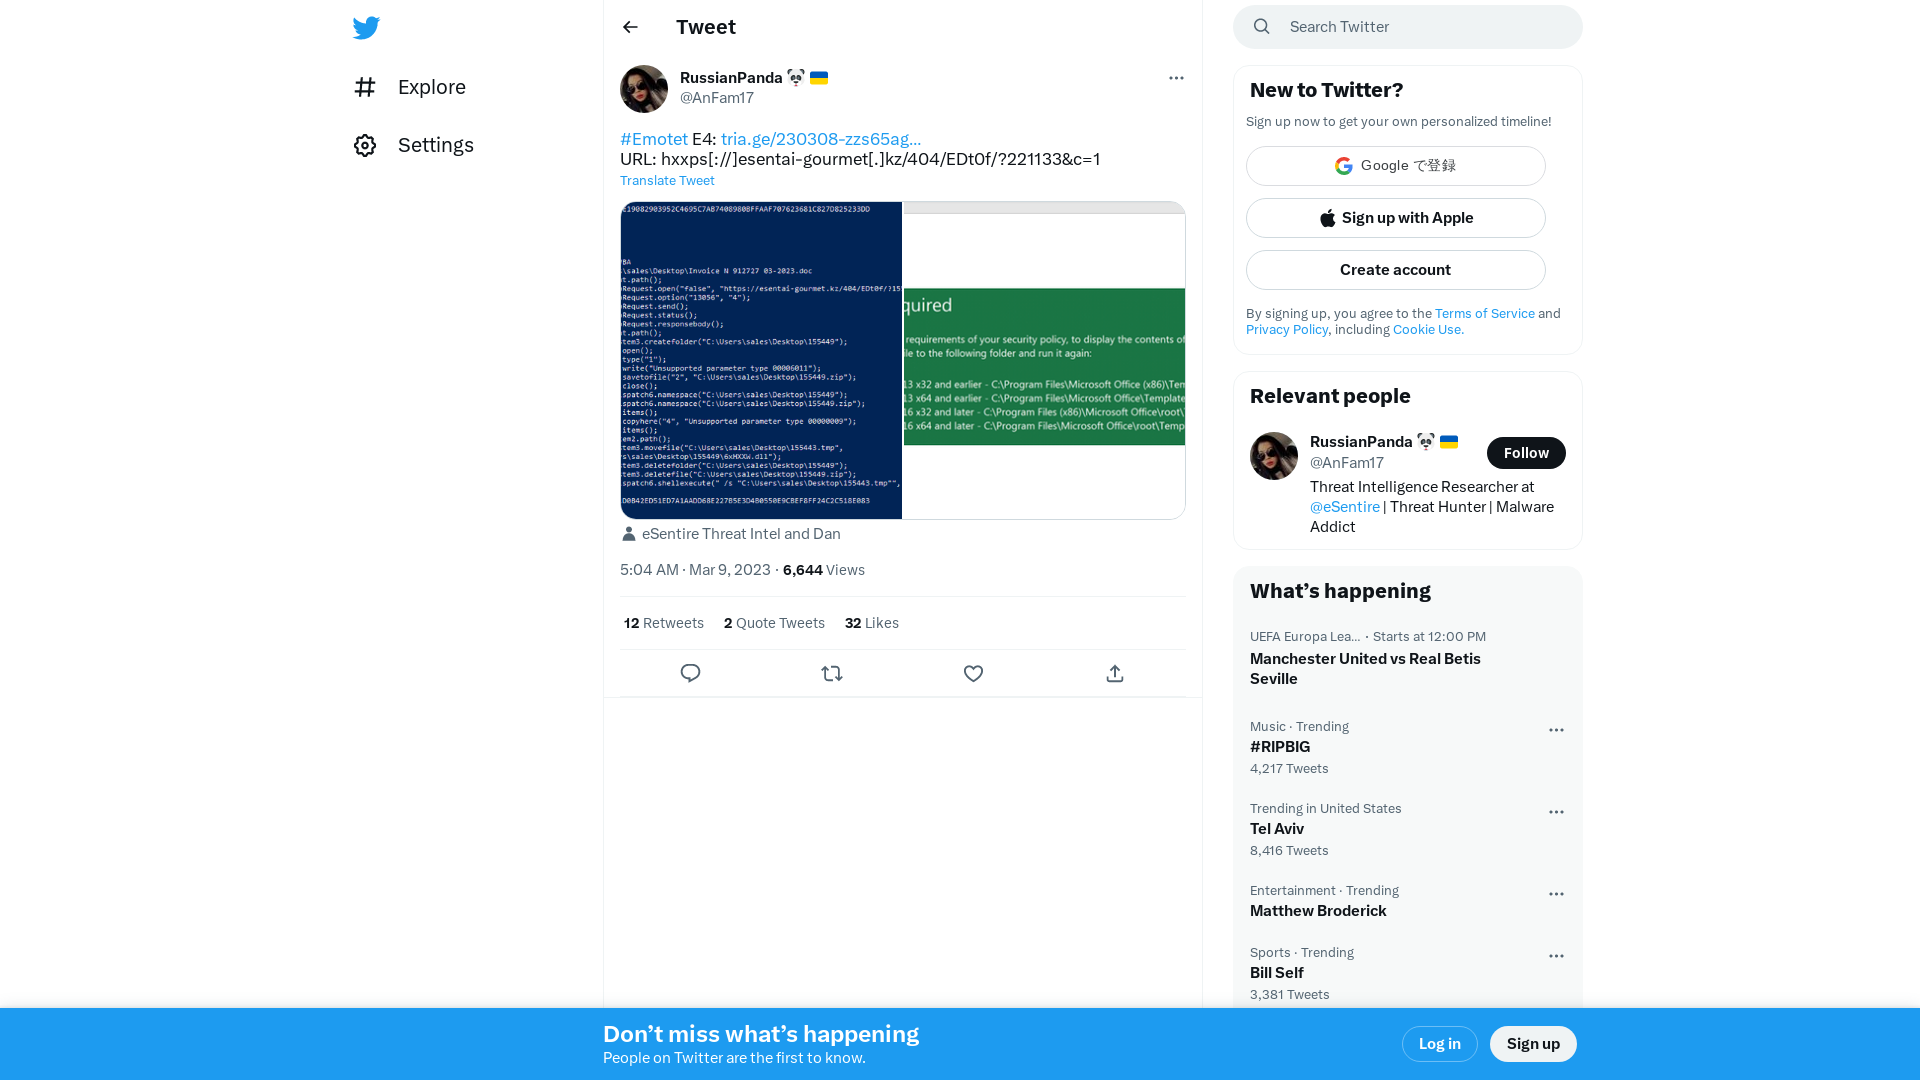
Task: Click the search magnifier icon in searchbar
Action: coord(1261,26)
